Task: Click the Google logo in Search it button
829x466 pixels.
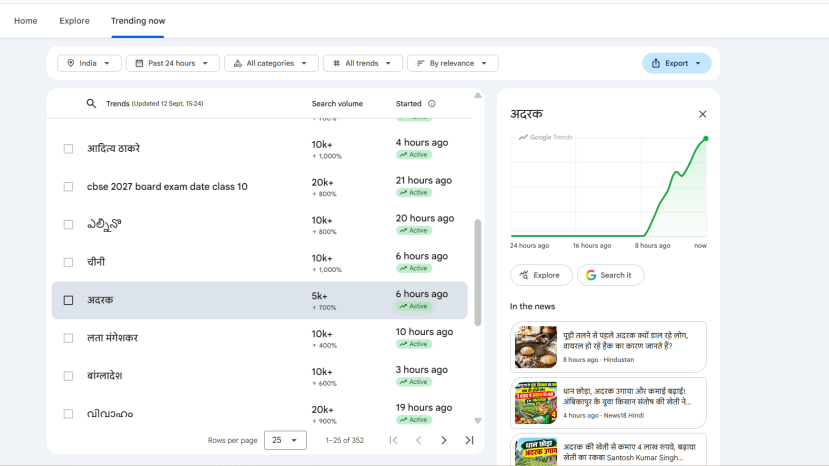Action: pyautogui.click(x=591, y=275)
